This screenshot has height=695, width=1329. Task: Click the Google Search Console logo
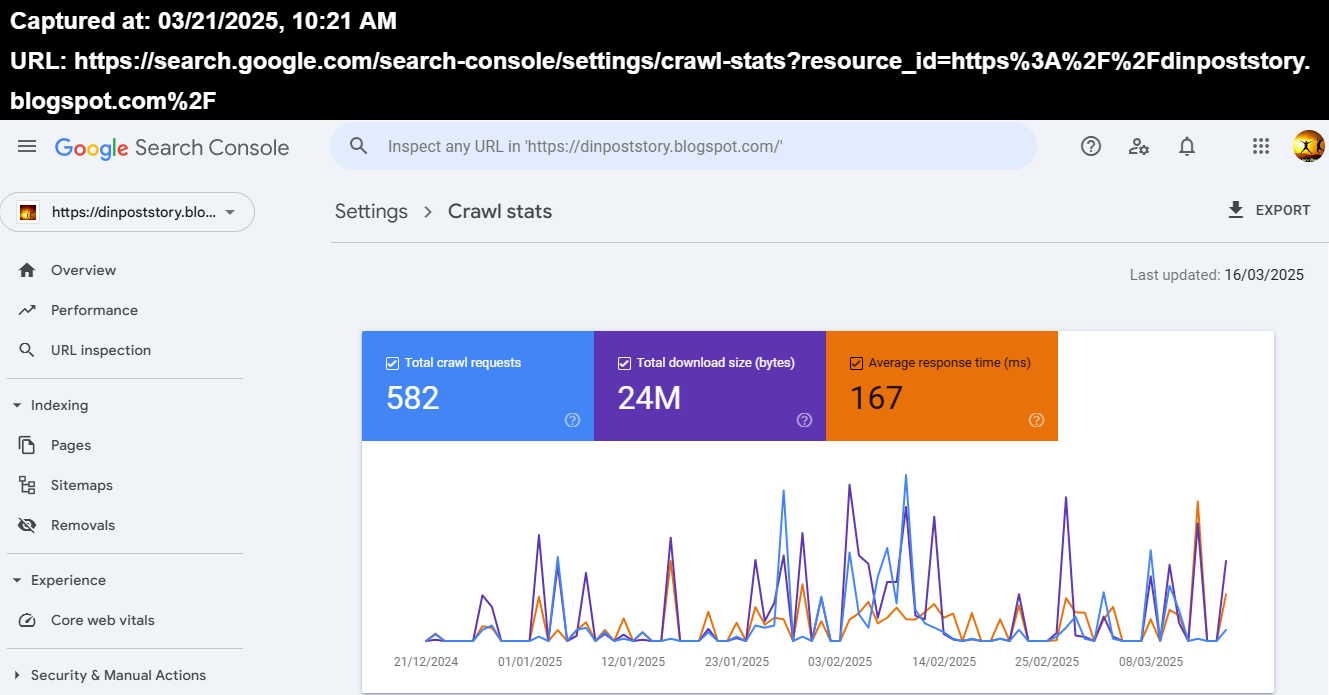pyautogui.click(x=172, y=148)
